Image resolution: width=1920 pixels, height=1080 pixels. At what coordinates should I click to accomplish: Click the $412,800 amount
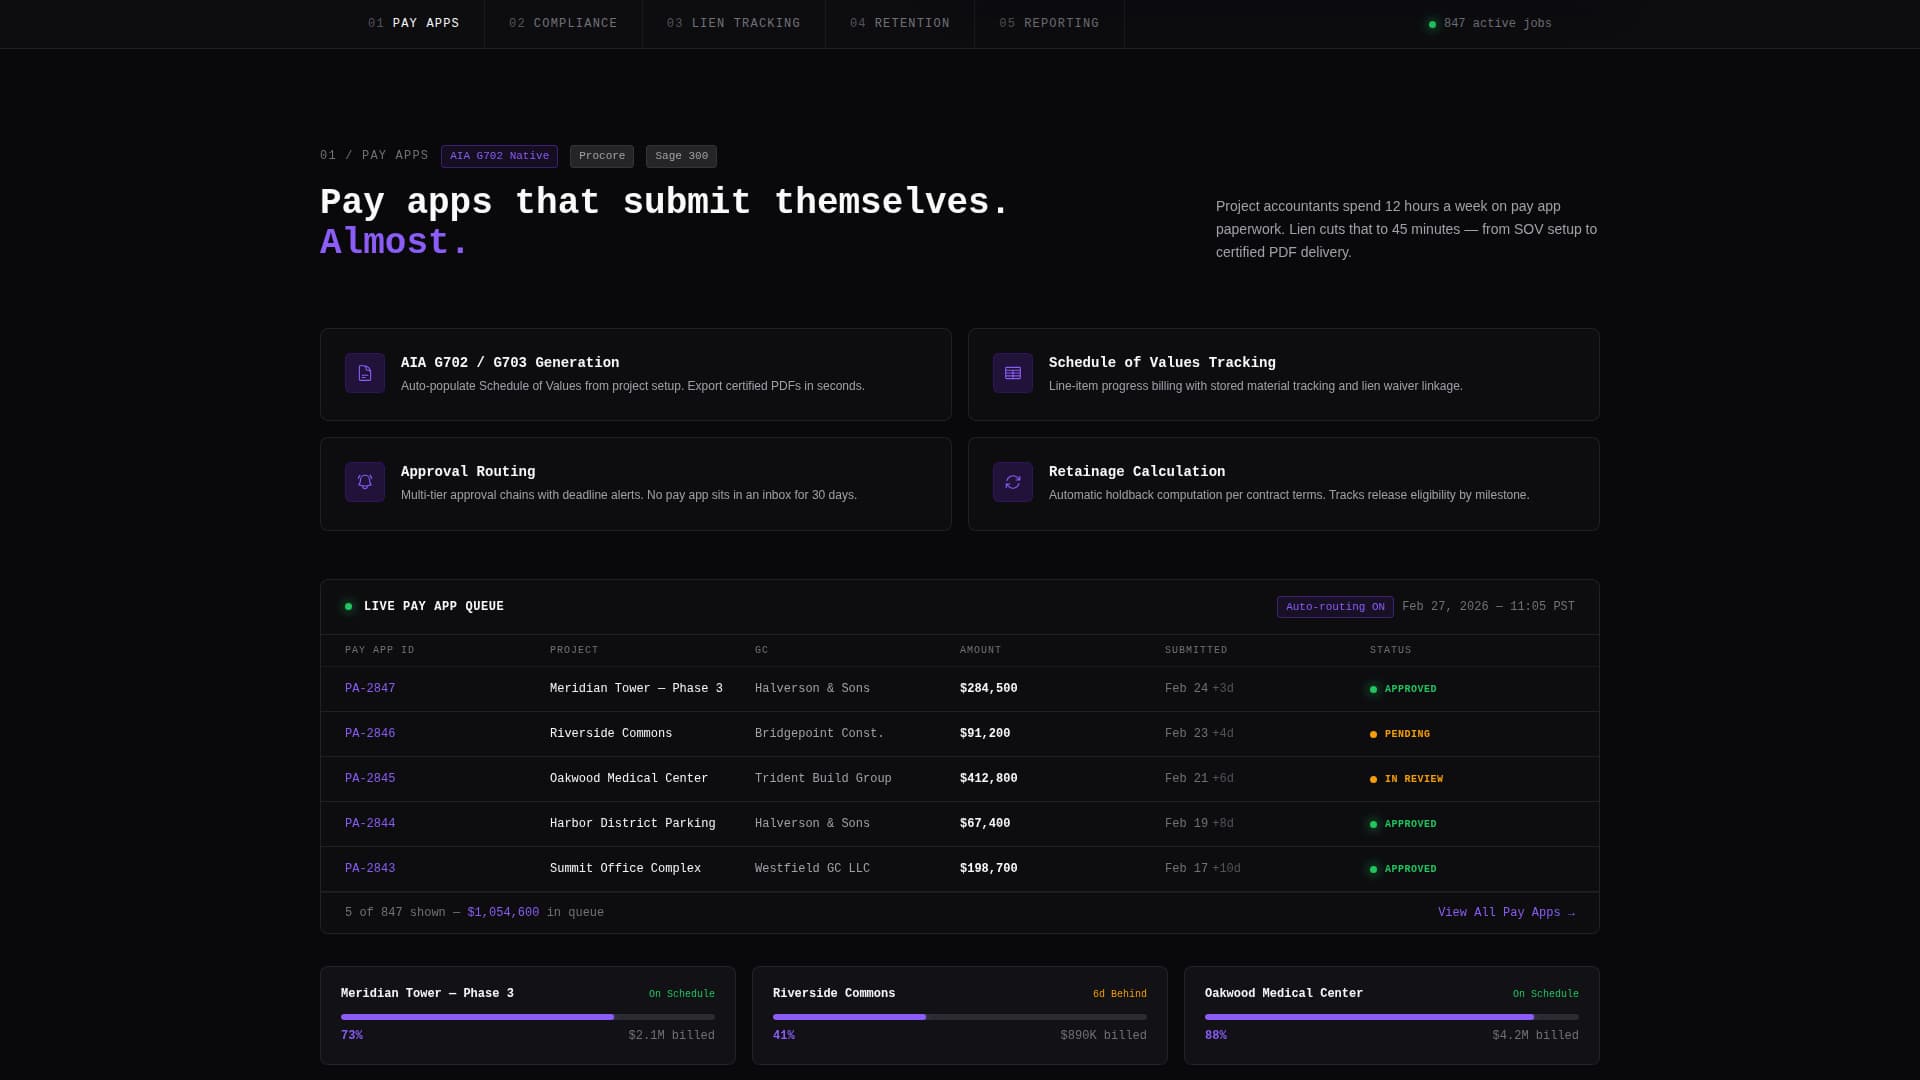pyautogui.click(x=989, y=779)
